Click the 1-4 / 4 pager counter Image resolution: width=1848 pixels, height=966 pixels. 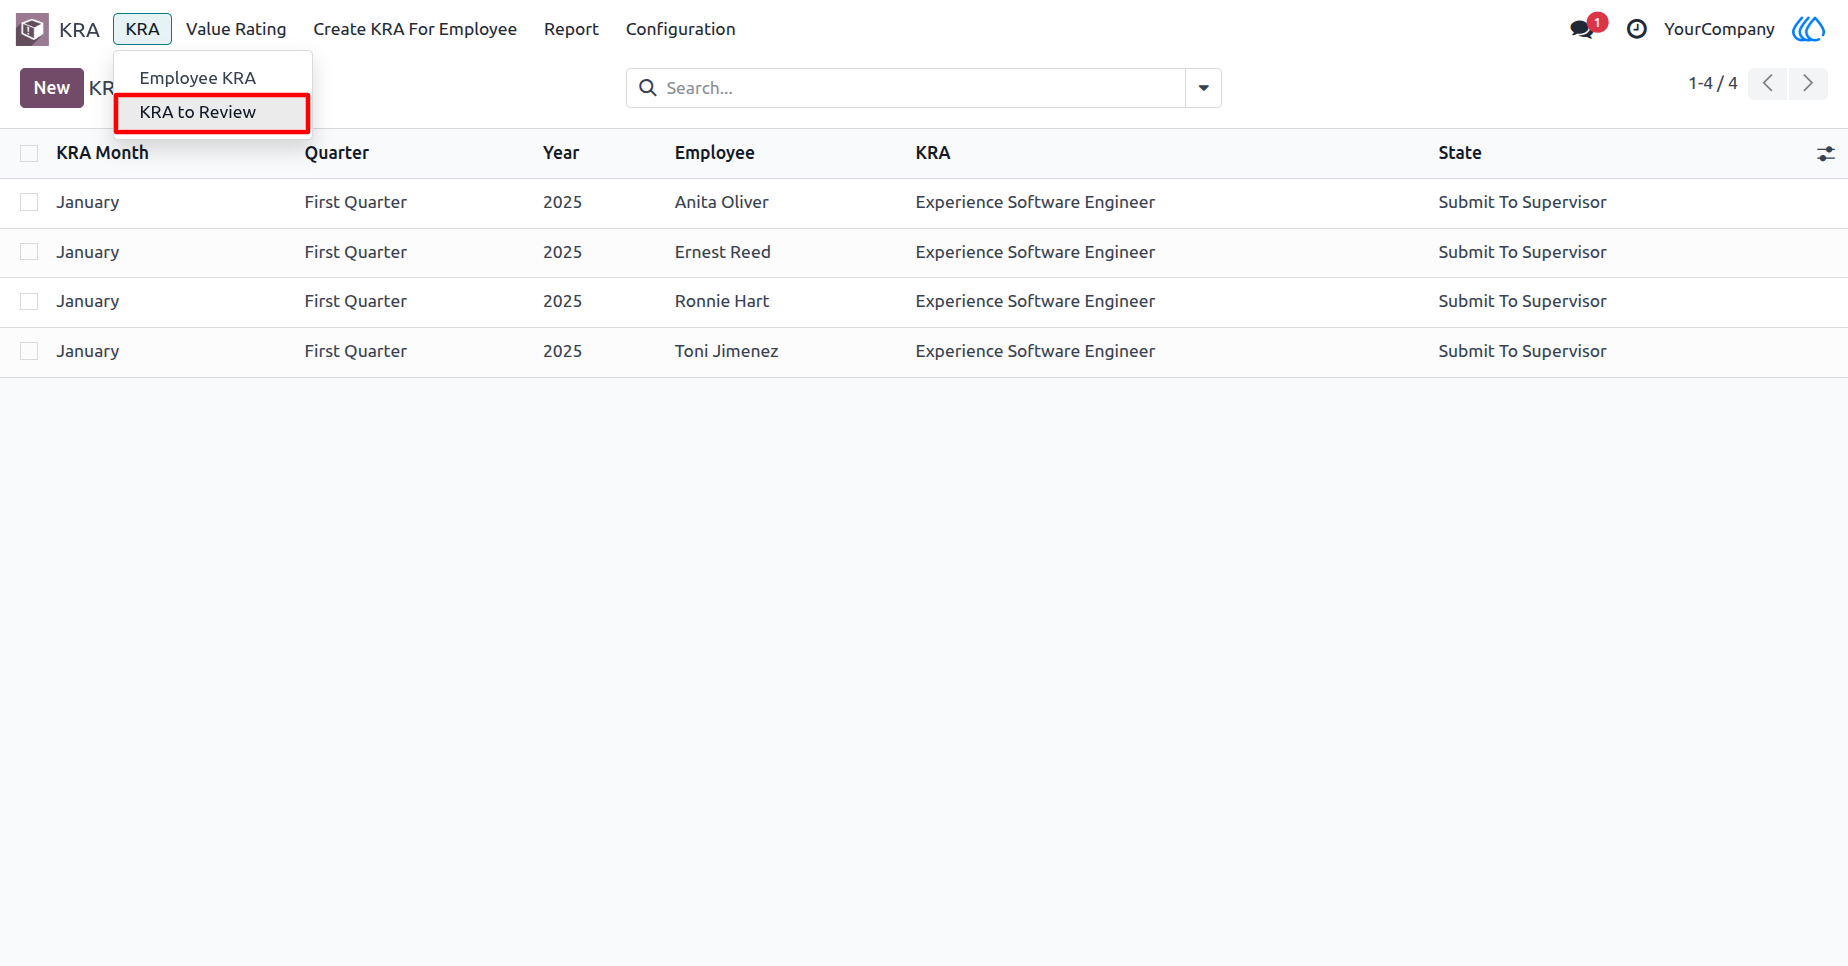[x=1713, y=83]
